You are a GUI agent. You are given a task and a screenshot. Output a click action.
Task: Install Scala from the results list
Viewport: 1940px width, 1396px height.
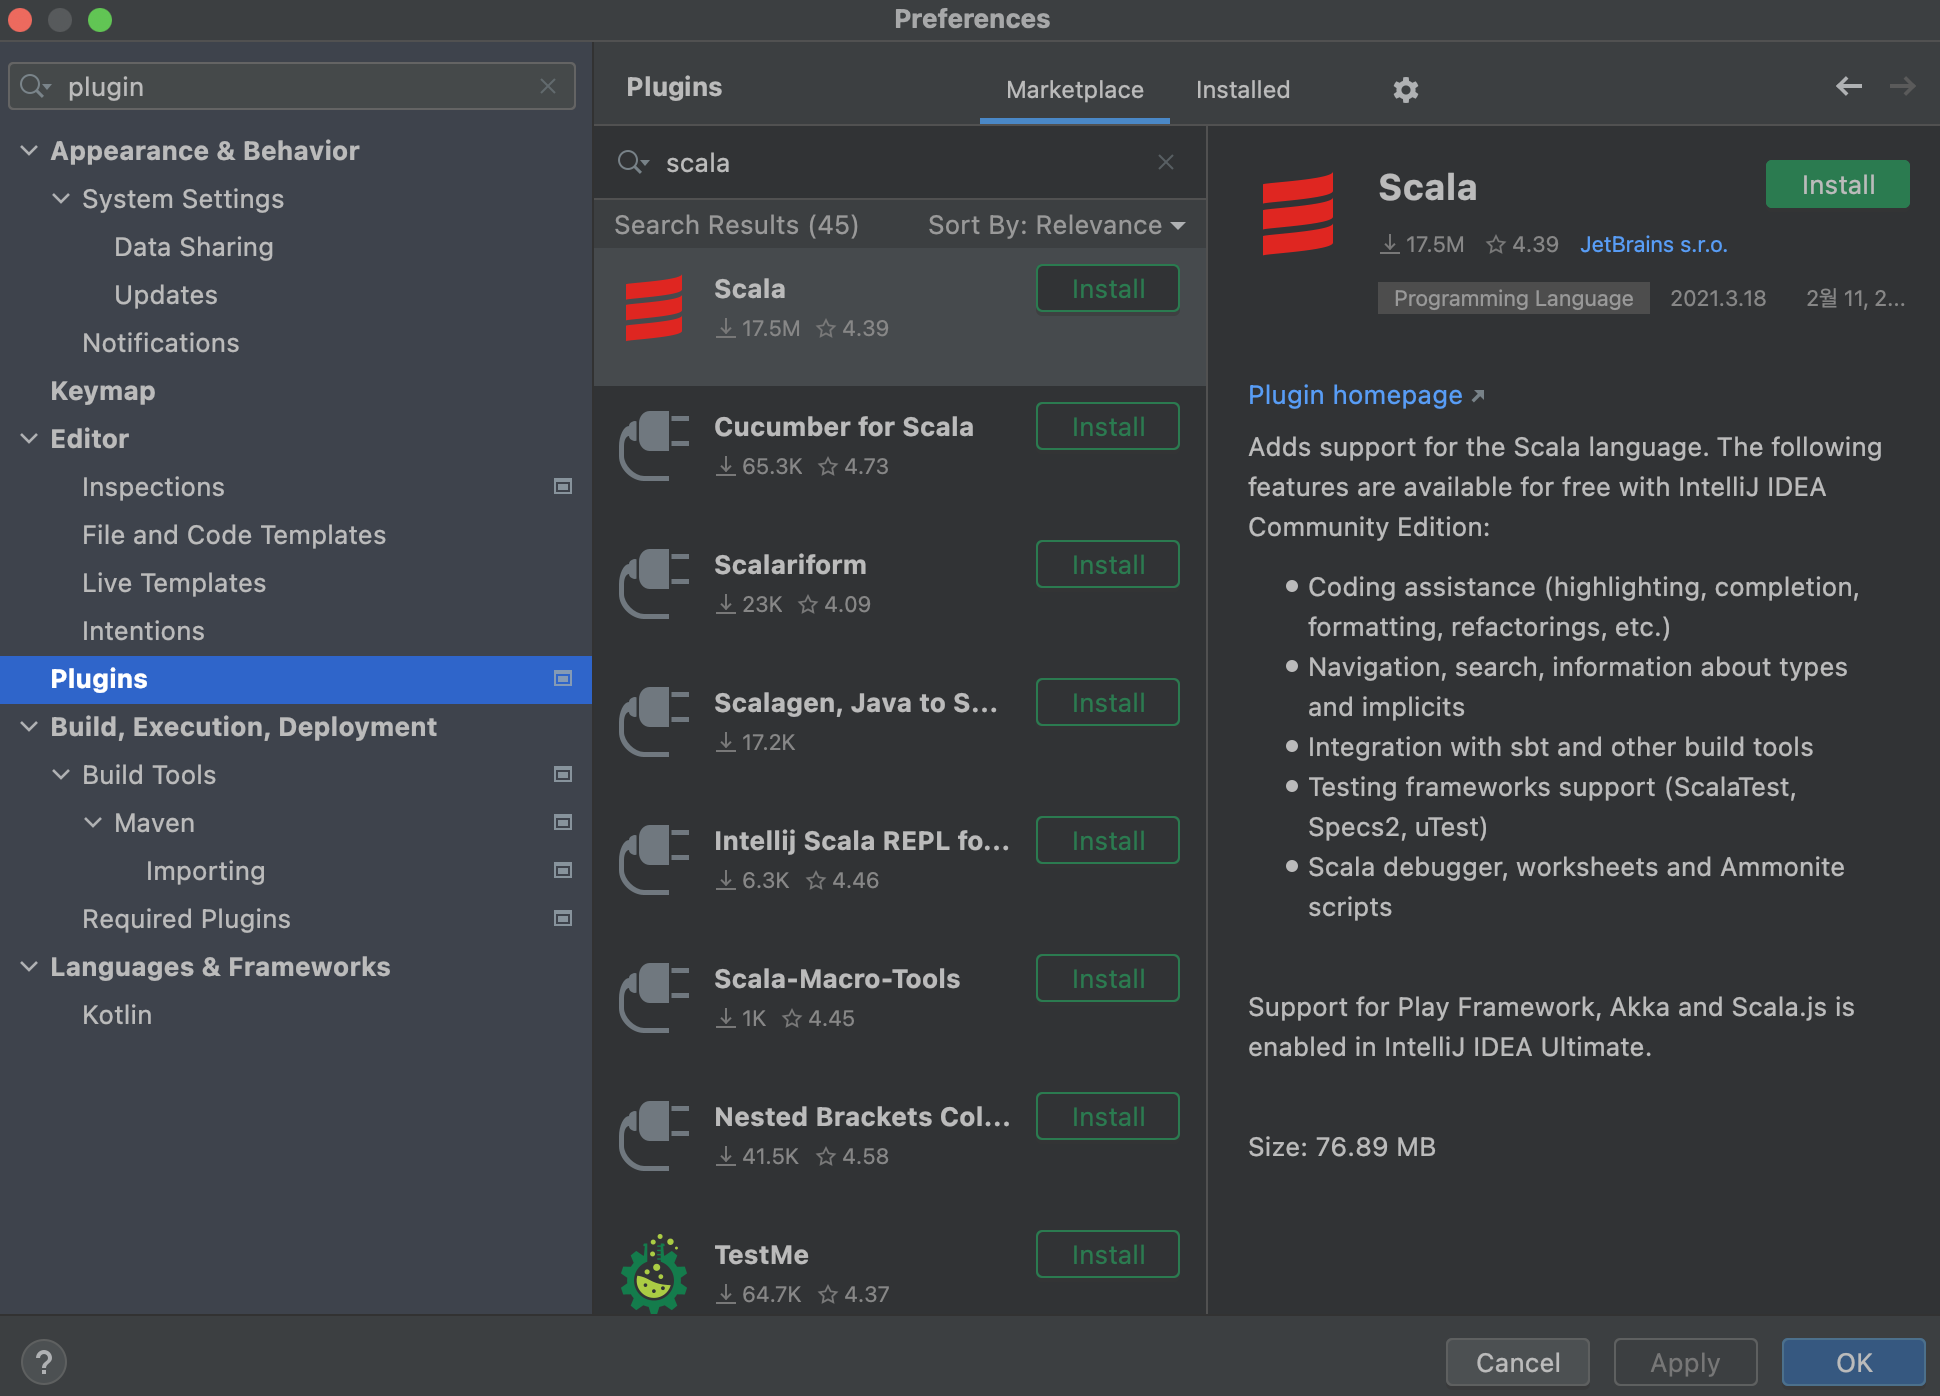tap(1107, 289)
